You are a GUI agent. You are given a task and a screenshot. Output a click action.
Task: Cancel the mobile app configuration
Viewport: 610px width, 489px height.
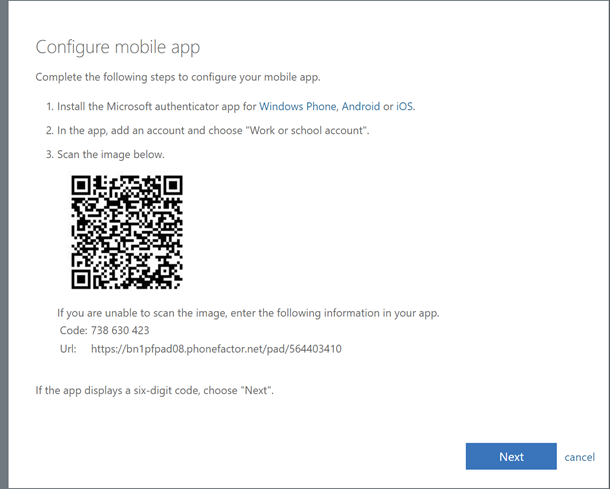point(580,457)
